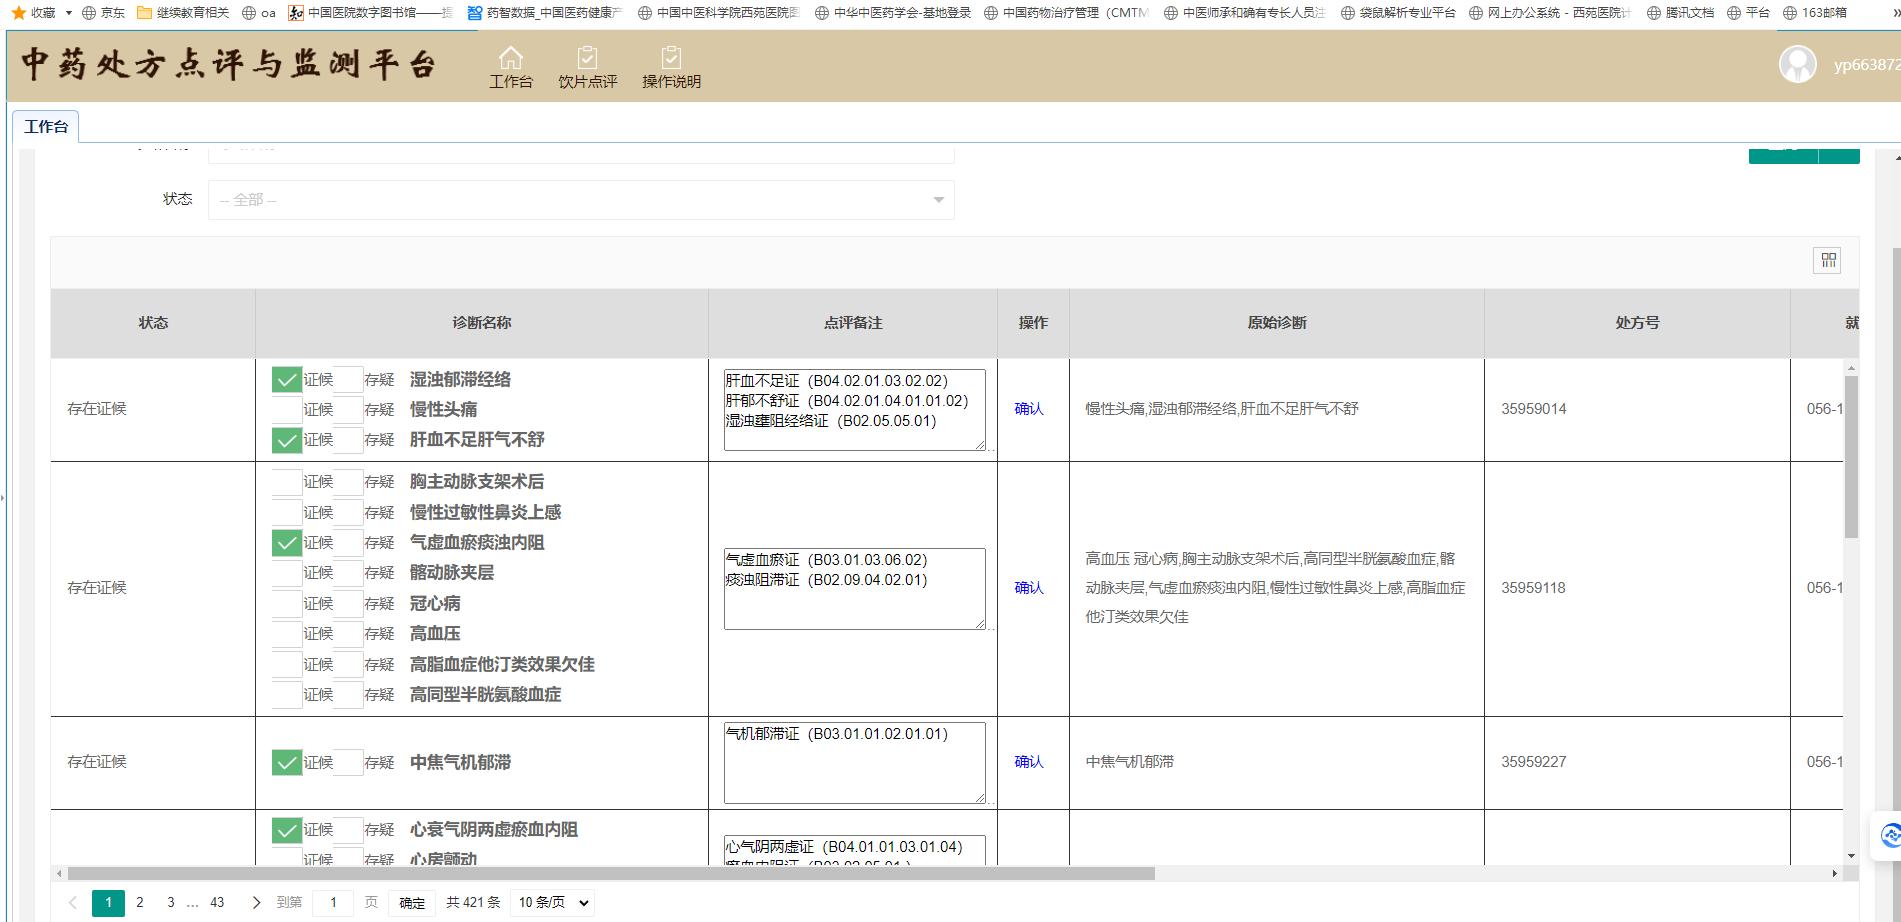The height and width of the screenshot is (922, 1901).
Task: Go to next page arrow in pagination
Action: 256,902
